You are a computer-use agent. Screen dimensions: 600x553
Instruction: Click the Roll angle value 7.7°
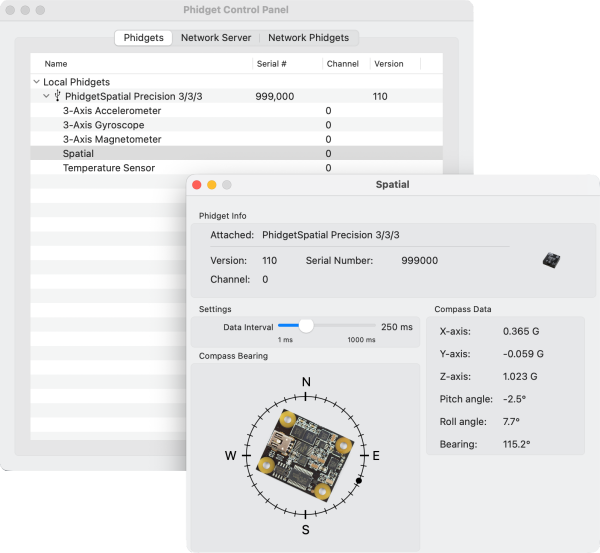click(x=511, y=422)
